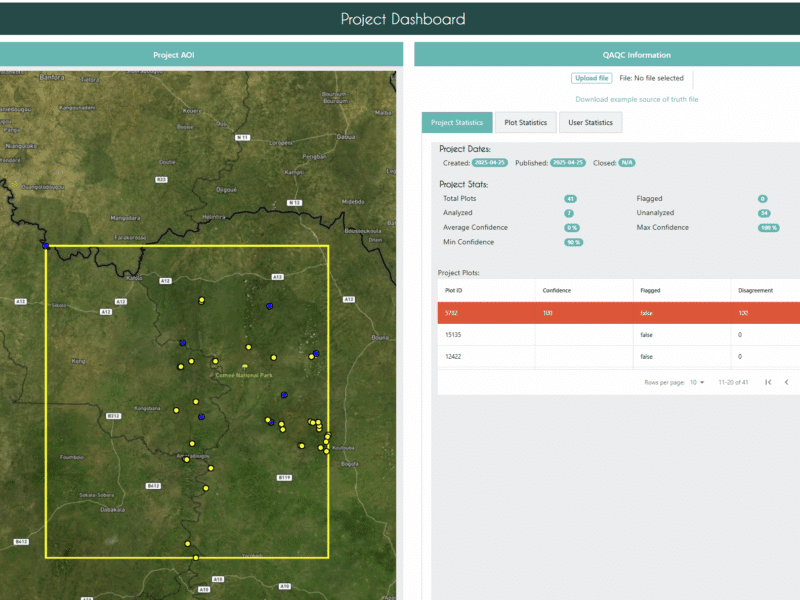The image size is (800, 600).
Task: Click the Bouna label on the map
Action: tap(380, 338)
